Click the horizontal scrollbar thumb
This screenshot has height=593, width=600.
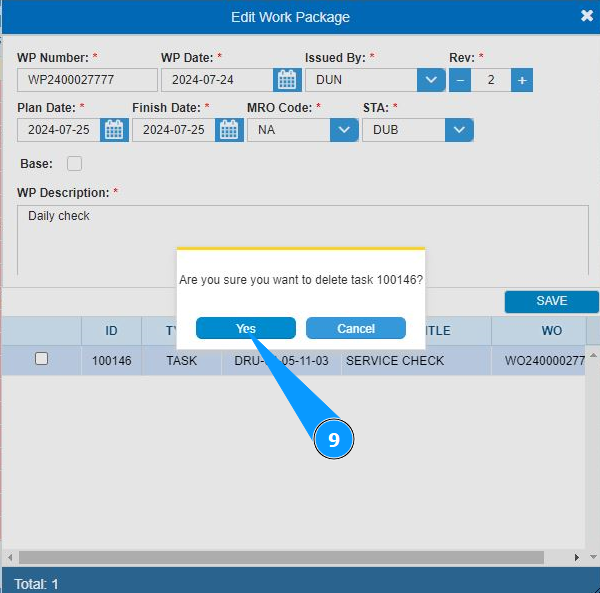pos(281,557)
